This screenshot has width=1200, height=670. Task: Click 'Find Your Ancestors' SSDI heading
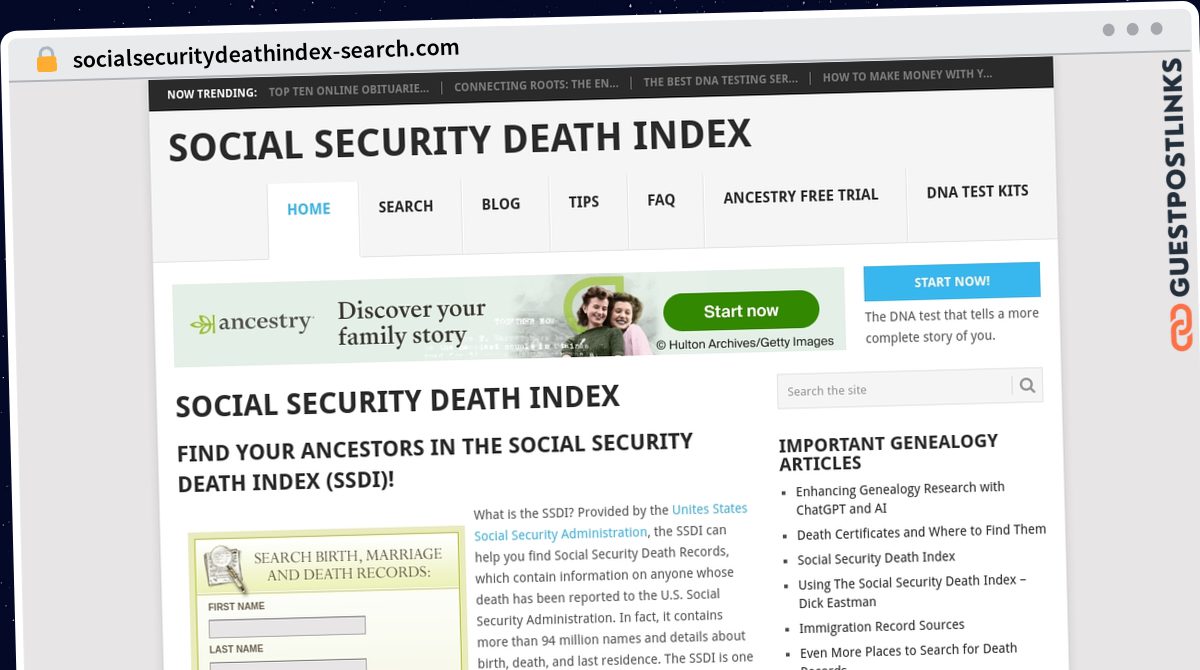[x=435, y=462]
